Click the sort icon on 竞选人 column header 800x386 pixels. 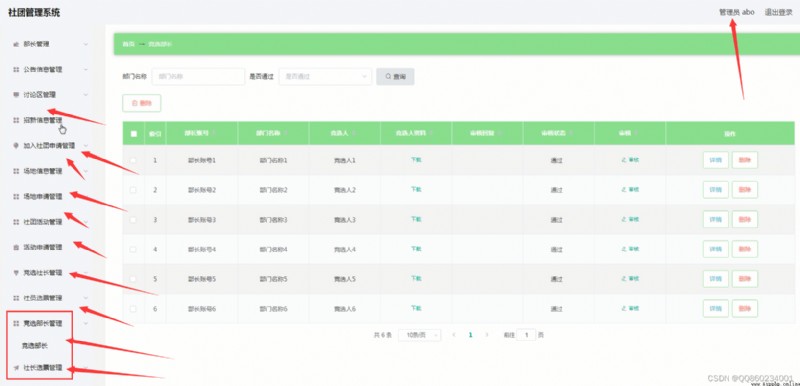pos(353,133)
